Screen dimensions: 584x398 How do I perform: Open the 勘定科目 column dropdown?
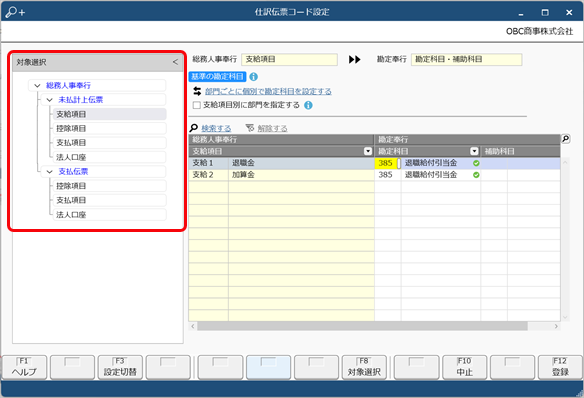coord(474,151)
